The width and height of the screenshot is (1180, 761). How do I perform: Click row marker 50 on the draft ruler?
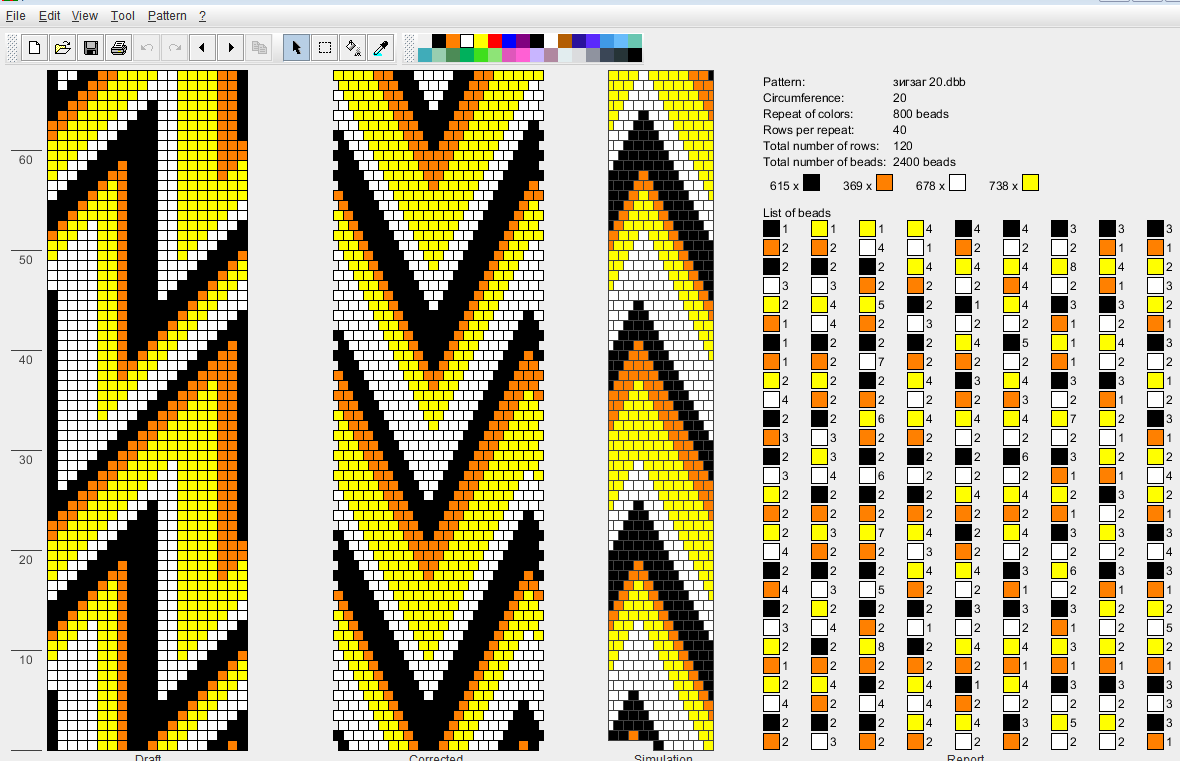pos(26,260)
